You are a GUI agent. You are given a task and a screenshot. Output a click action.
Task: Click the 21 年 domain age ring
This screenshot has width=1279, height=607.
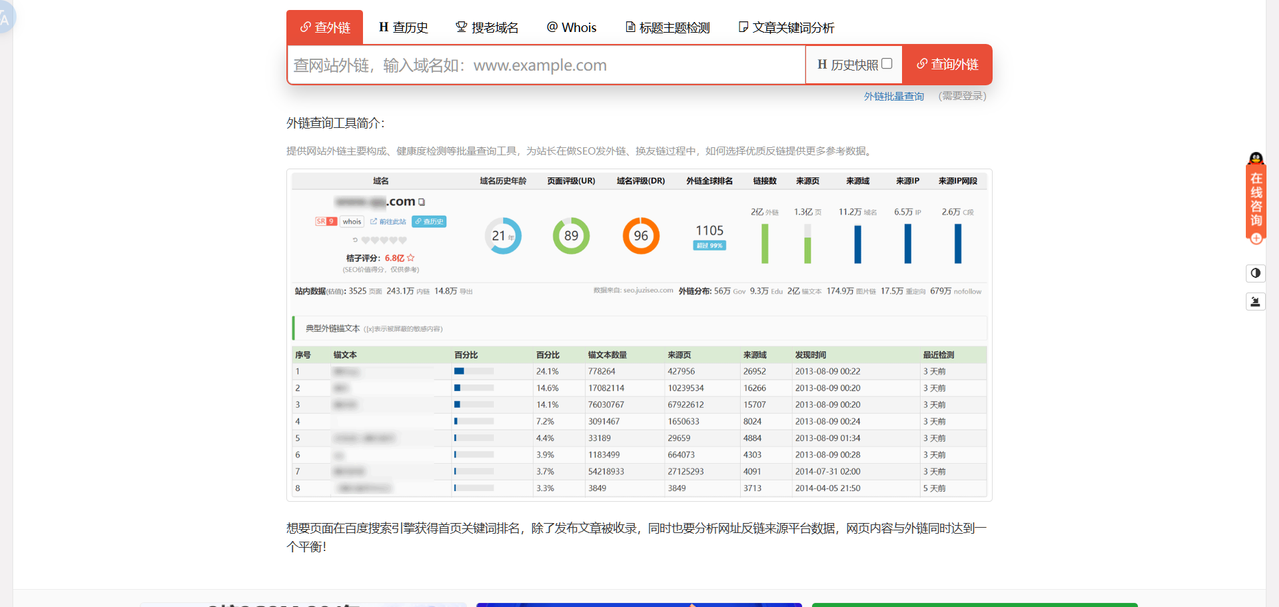(x=503, y=236)
